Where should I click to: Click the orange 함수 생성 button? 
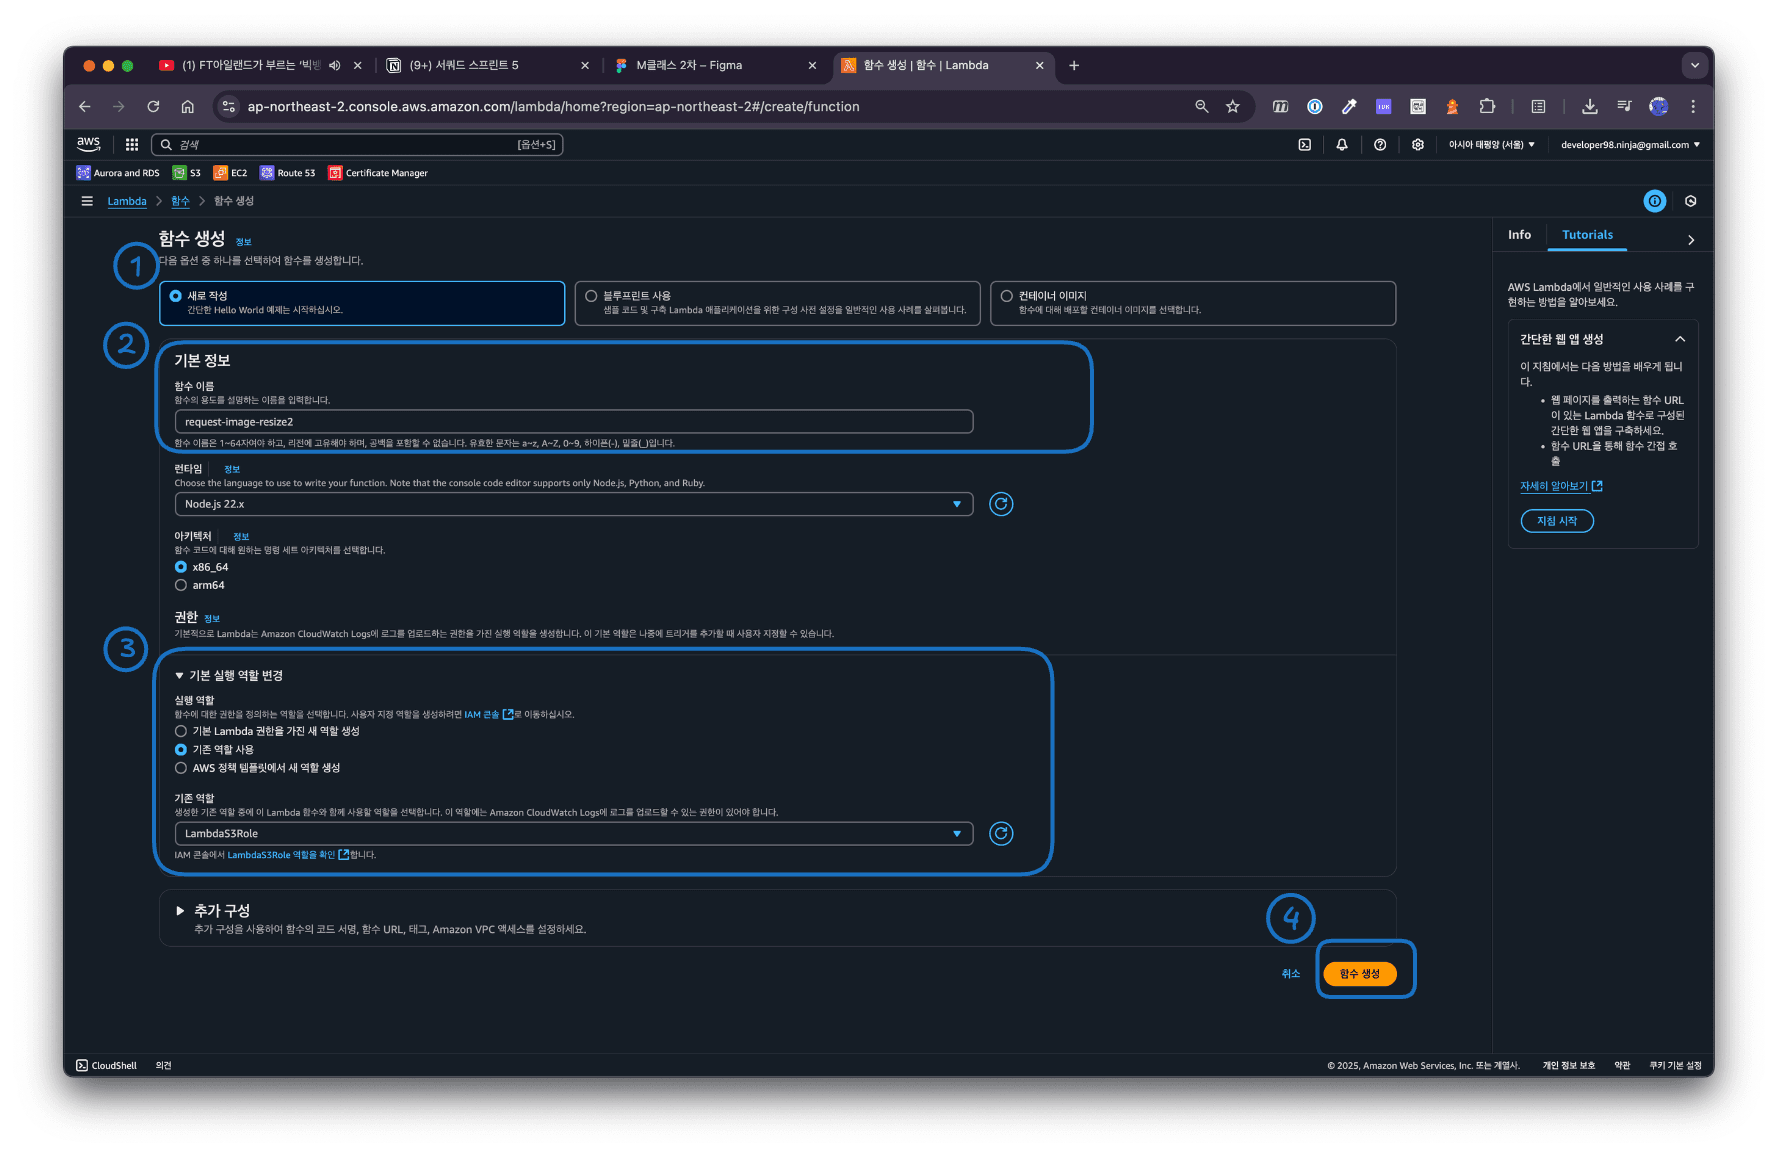tap(1360, 974)
